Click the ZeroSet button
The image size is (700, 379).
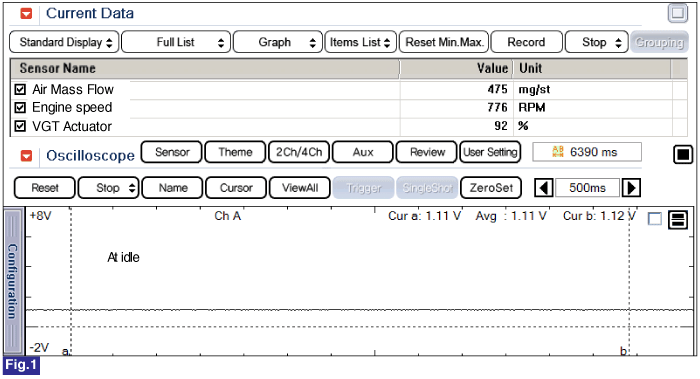point(491,188)
